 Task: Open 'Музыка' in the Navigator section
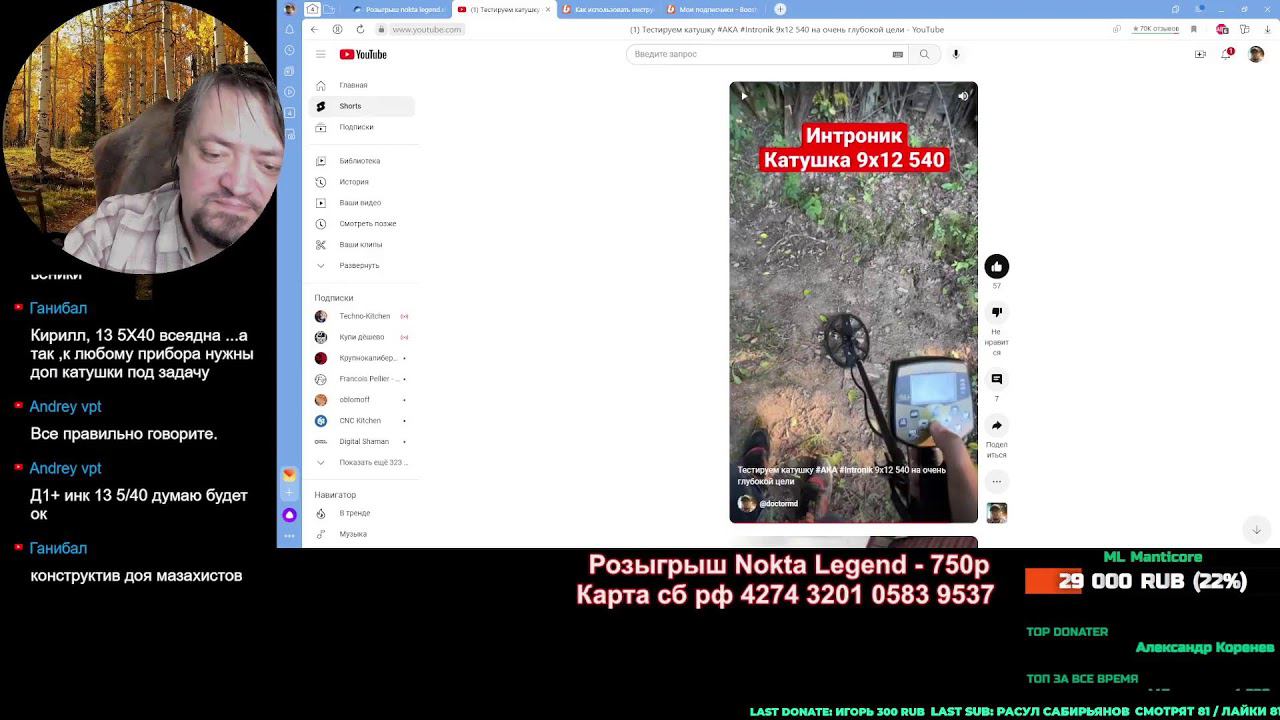tap(362, 534)
